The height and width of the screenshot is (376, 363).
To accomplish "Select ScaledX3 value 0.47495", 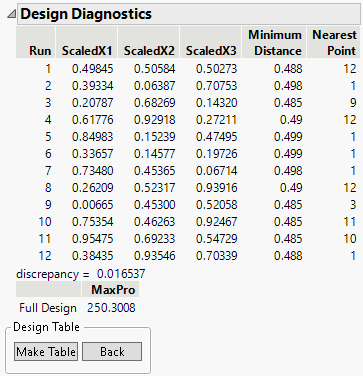I will point(217,137).
